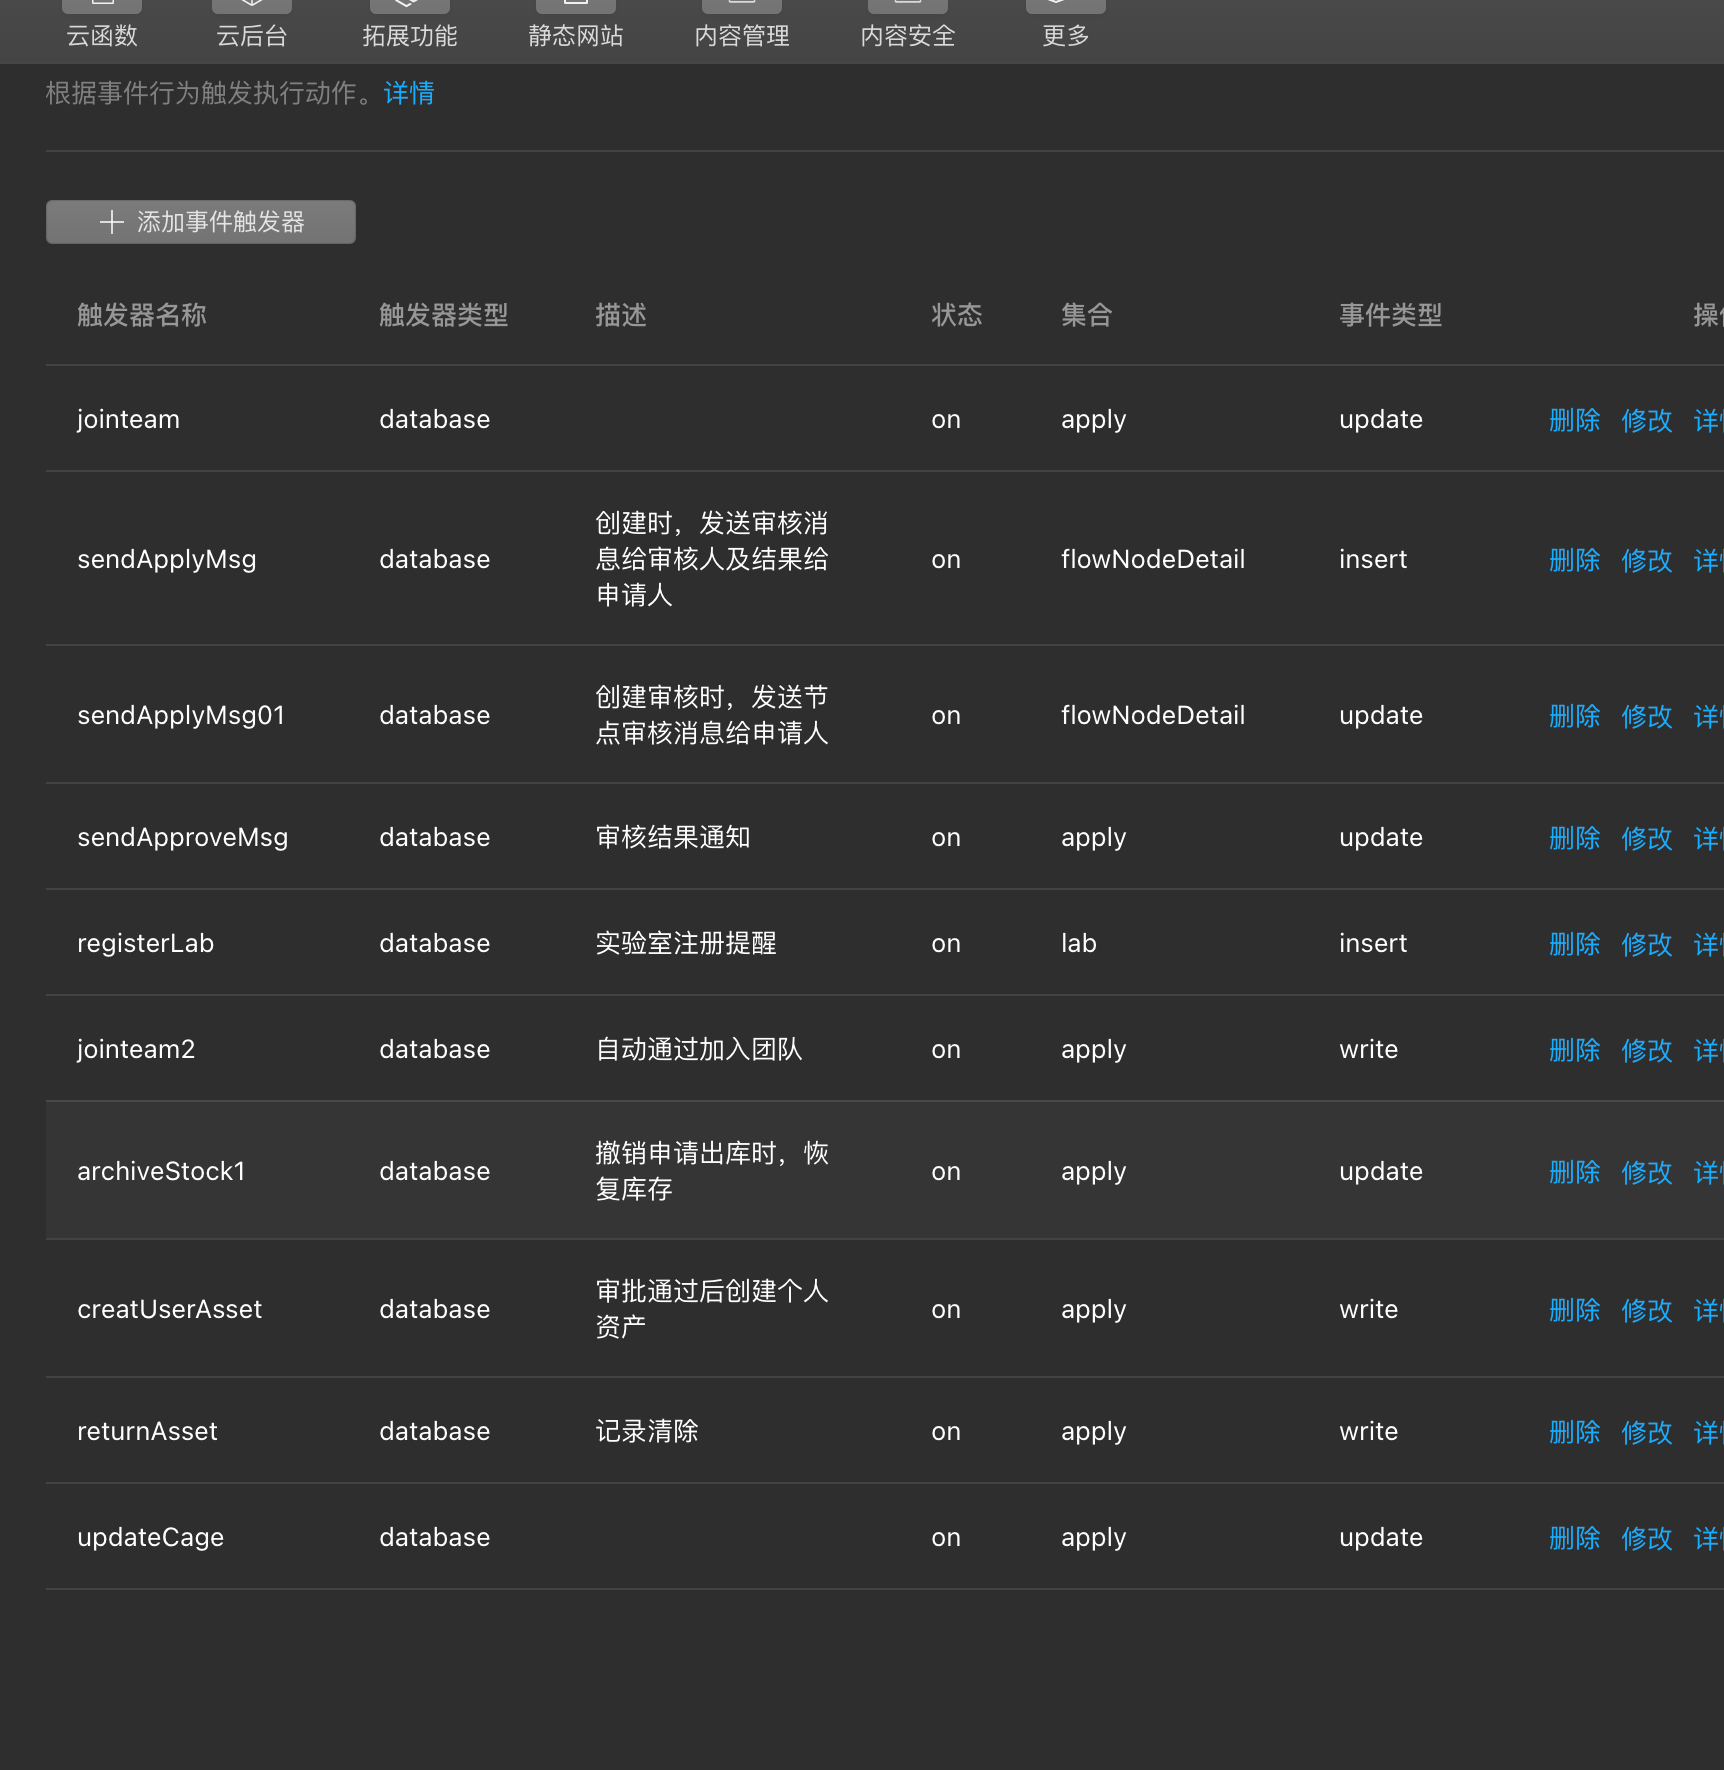The height and width of the screenshot is (1770, 1724).
Task: Delete the sendApproveMsg trigger
Action: pos(1574,838)
